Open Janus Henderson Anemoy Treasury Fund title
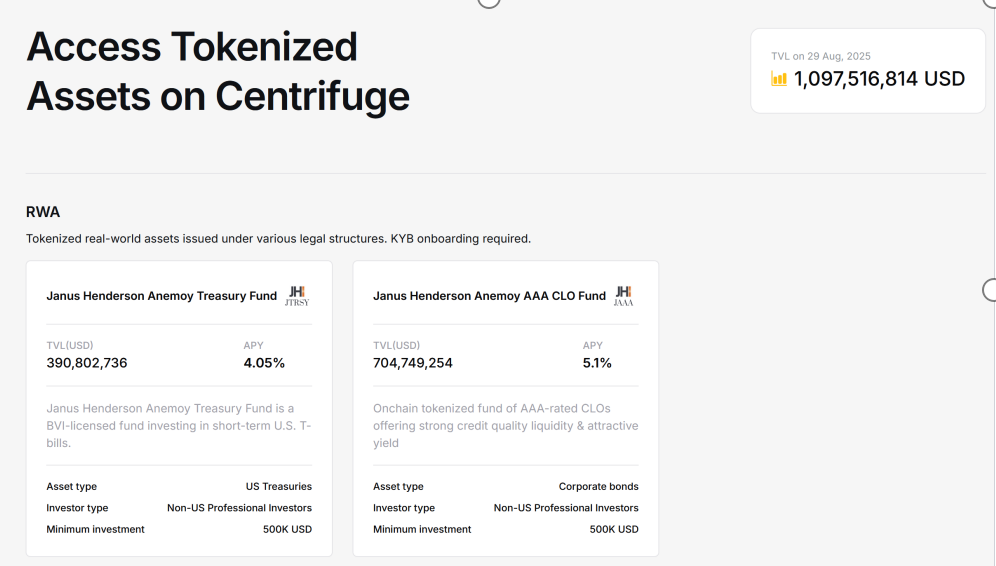This screenshot has height=566, width=996. point(161,296)
